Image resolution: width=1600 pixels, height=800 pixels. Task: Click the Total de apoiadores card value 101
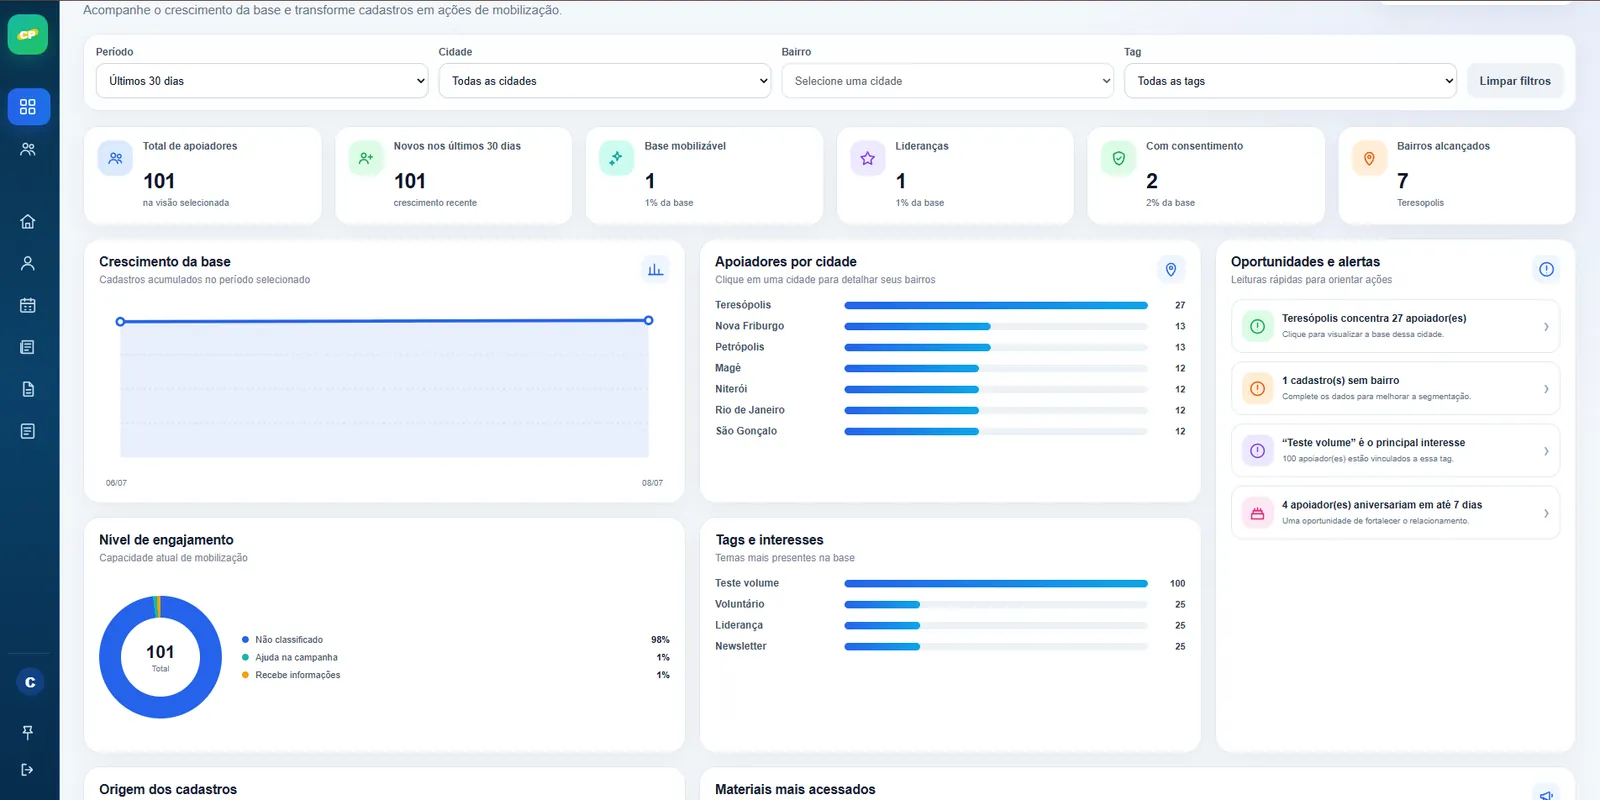[x=159, y=181]
